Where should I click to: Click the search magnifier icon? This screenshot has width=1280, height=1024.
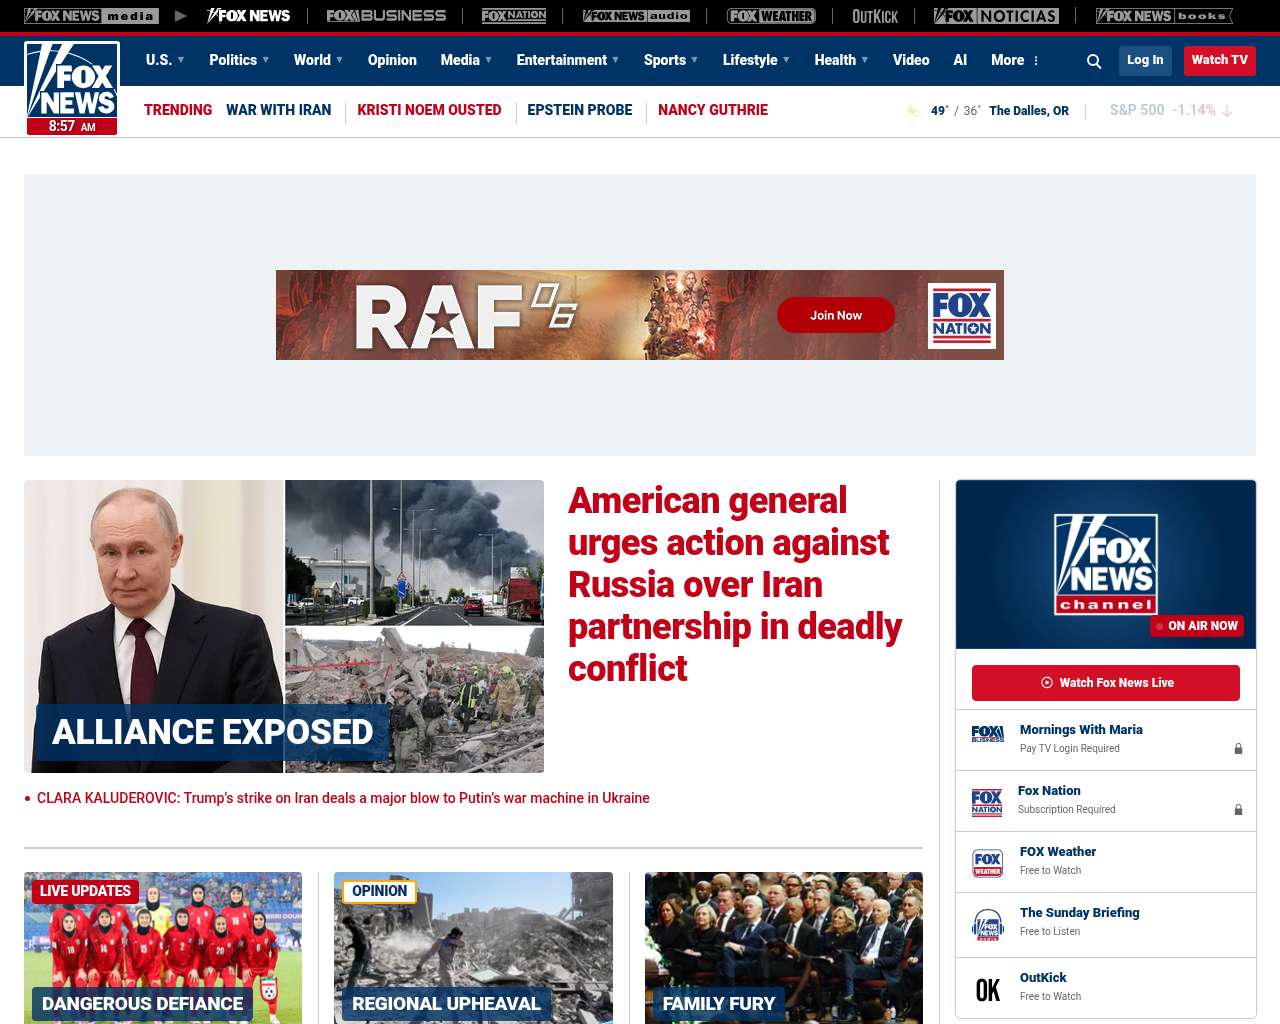click(x=1094, y=61)
